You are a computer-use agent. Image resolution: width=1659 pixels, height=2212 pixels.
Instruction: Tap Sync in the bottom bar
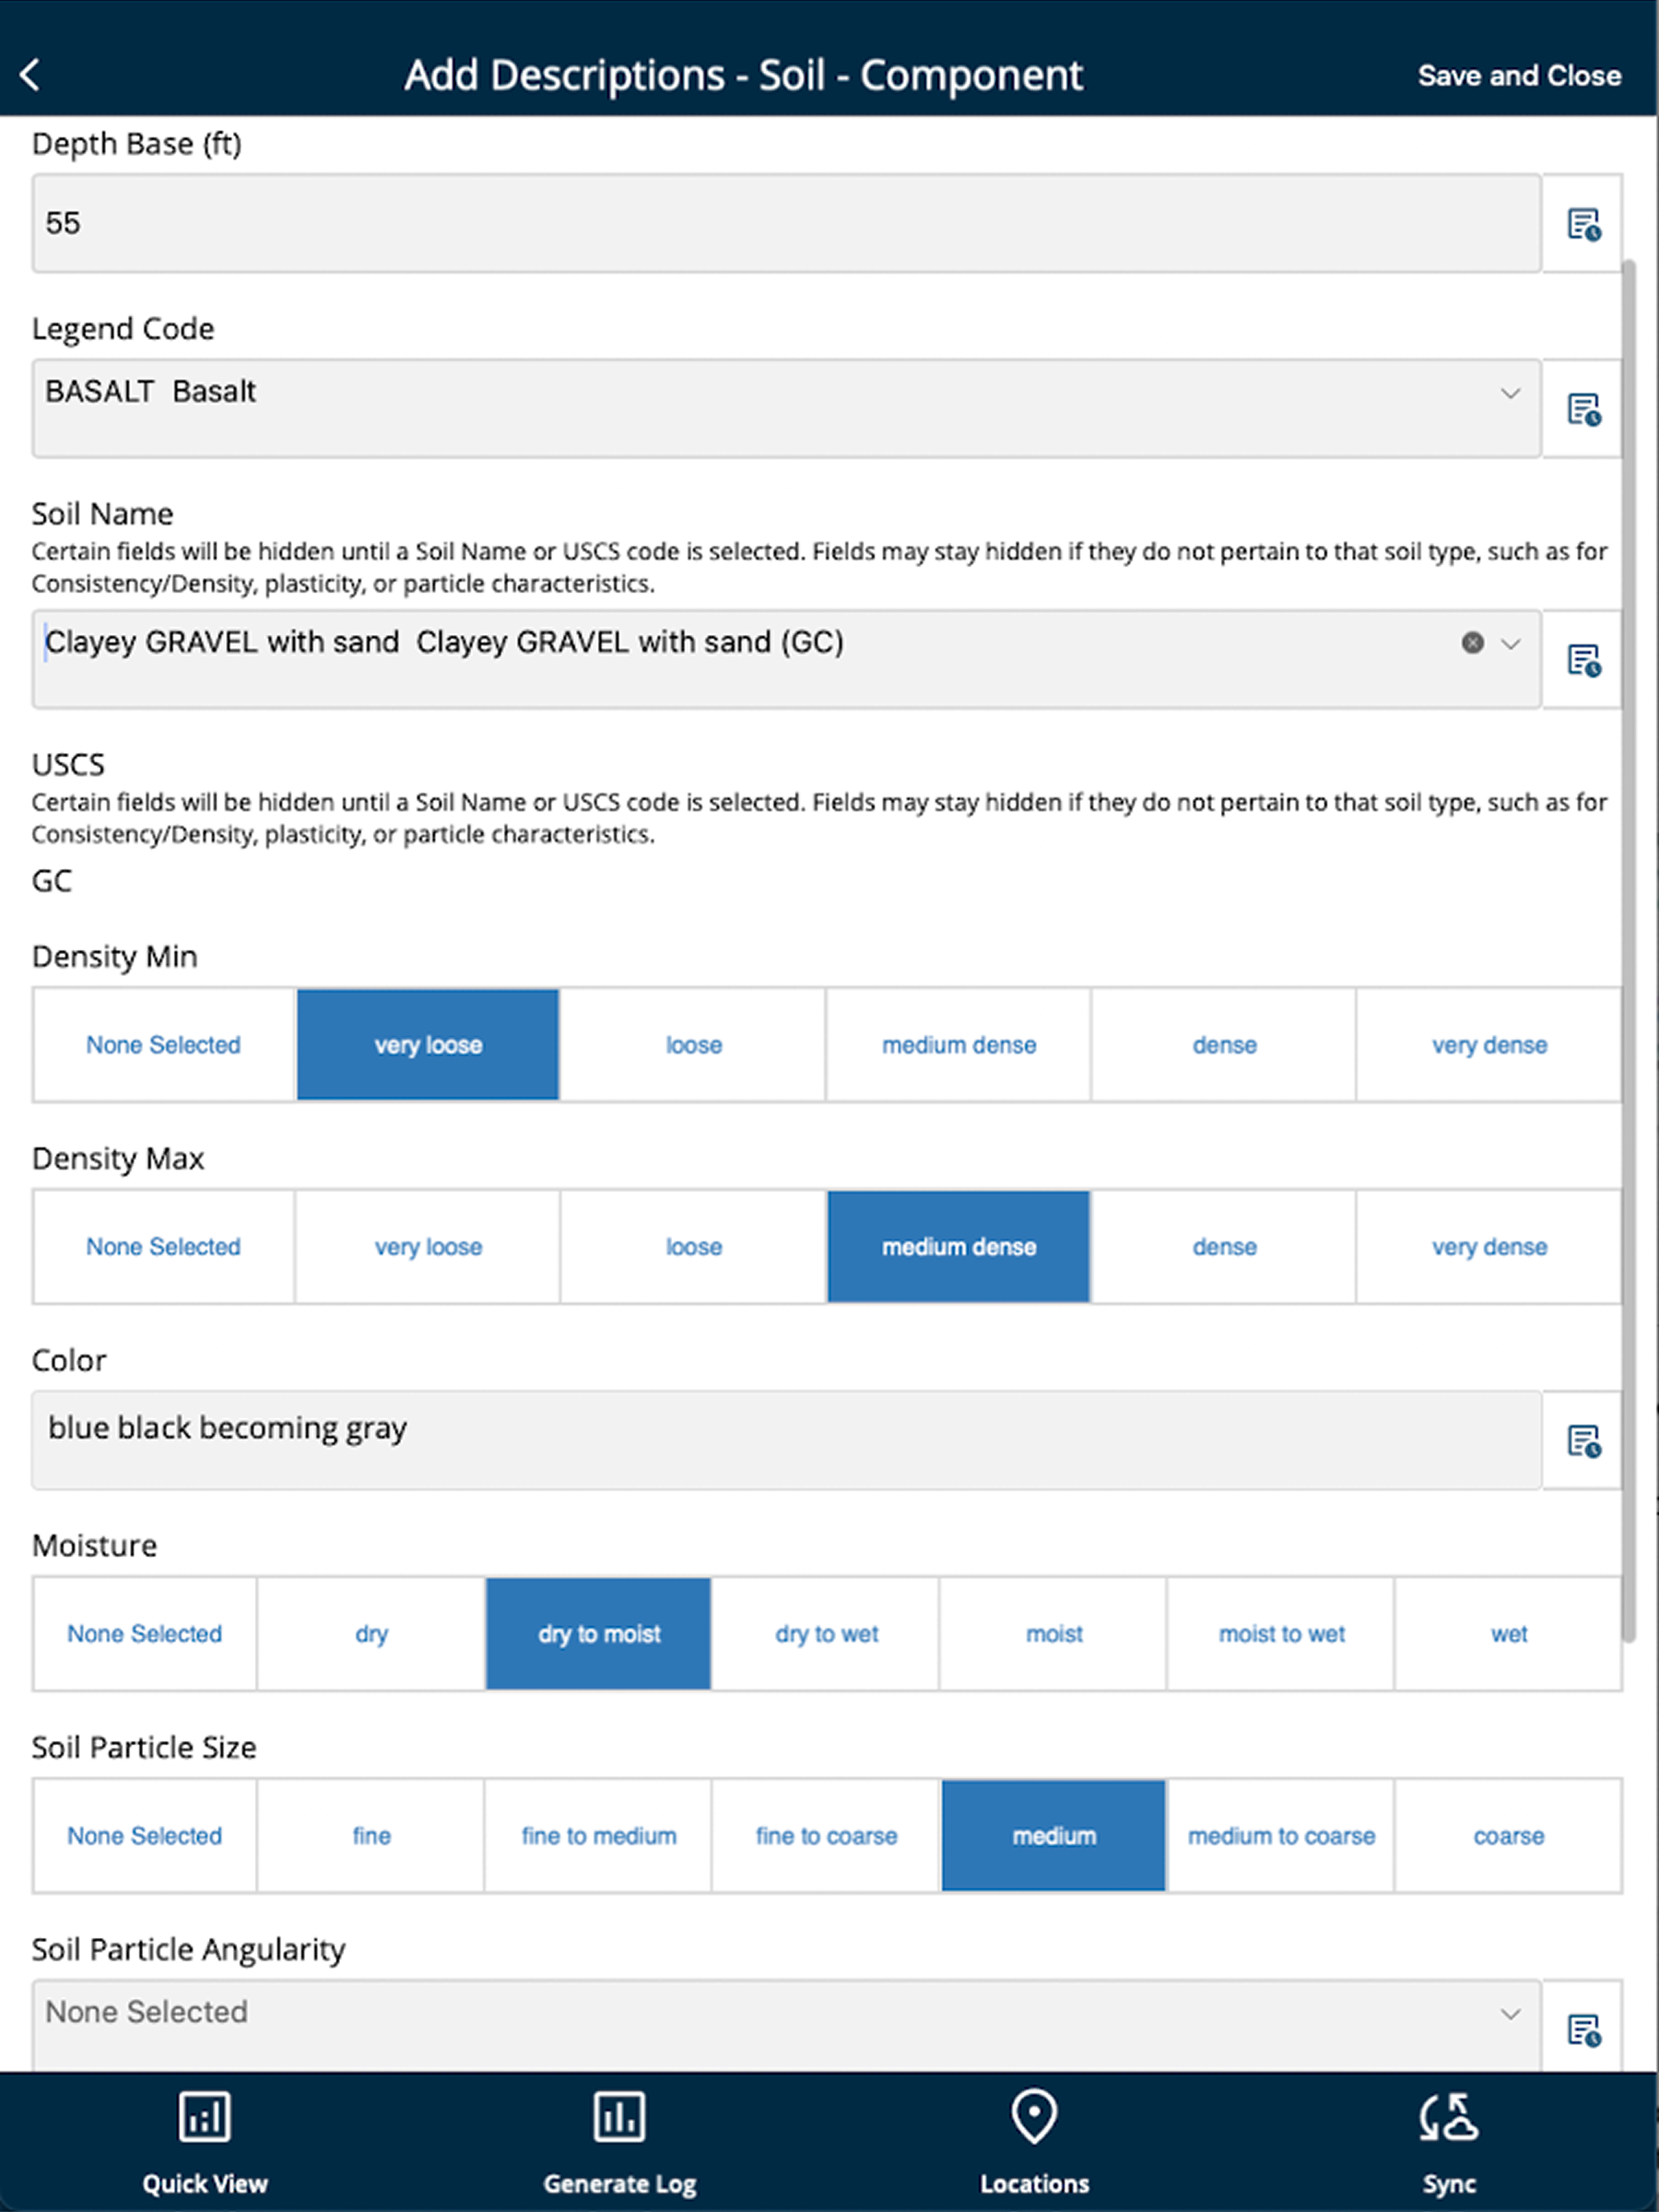(1449, 2142)
